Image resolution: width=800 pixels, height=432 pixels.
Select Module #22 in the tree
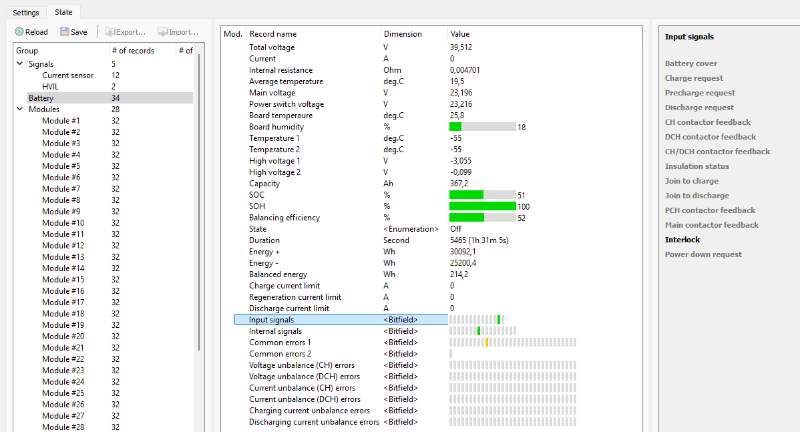point(63,359)
